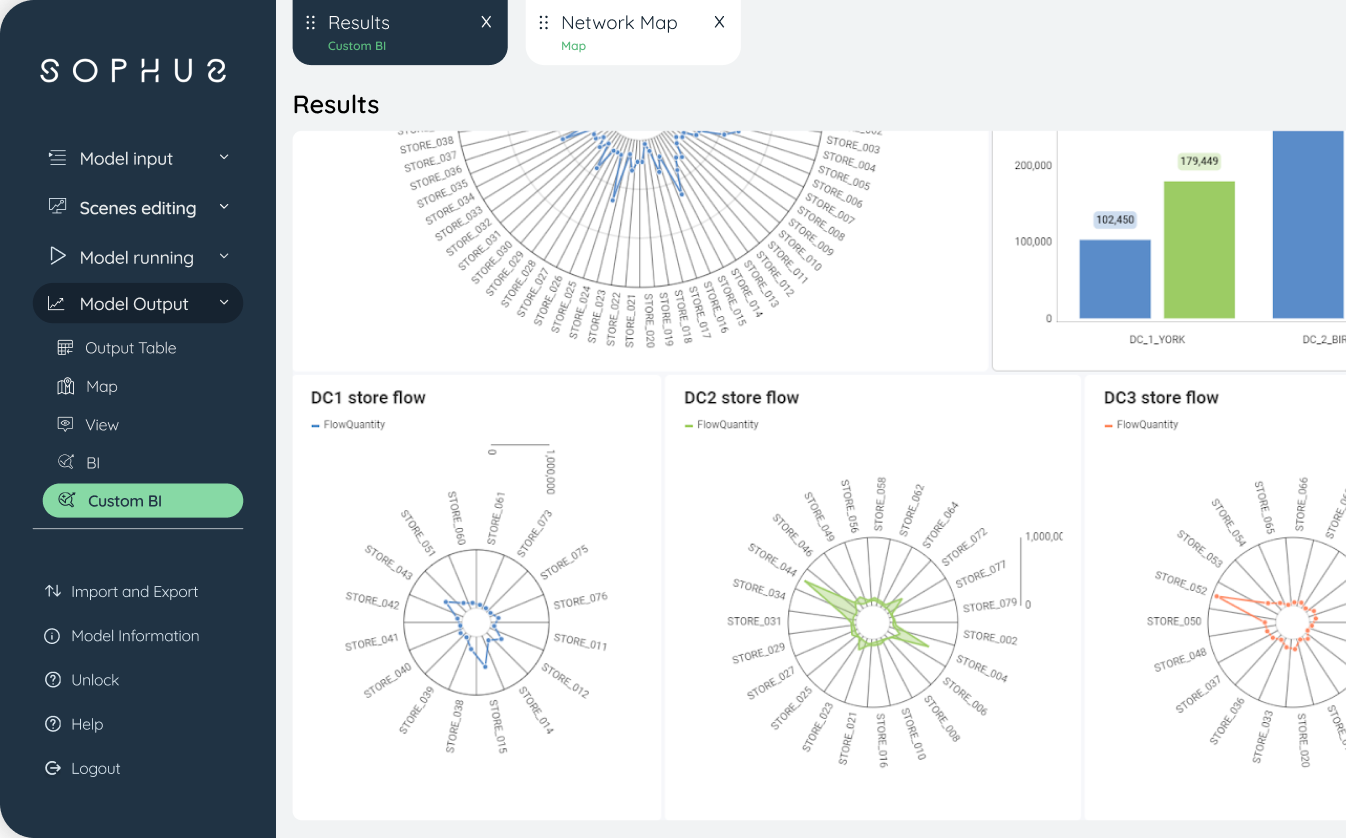Close the Network Map tab

coord(719,22)
